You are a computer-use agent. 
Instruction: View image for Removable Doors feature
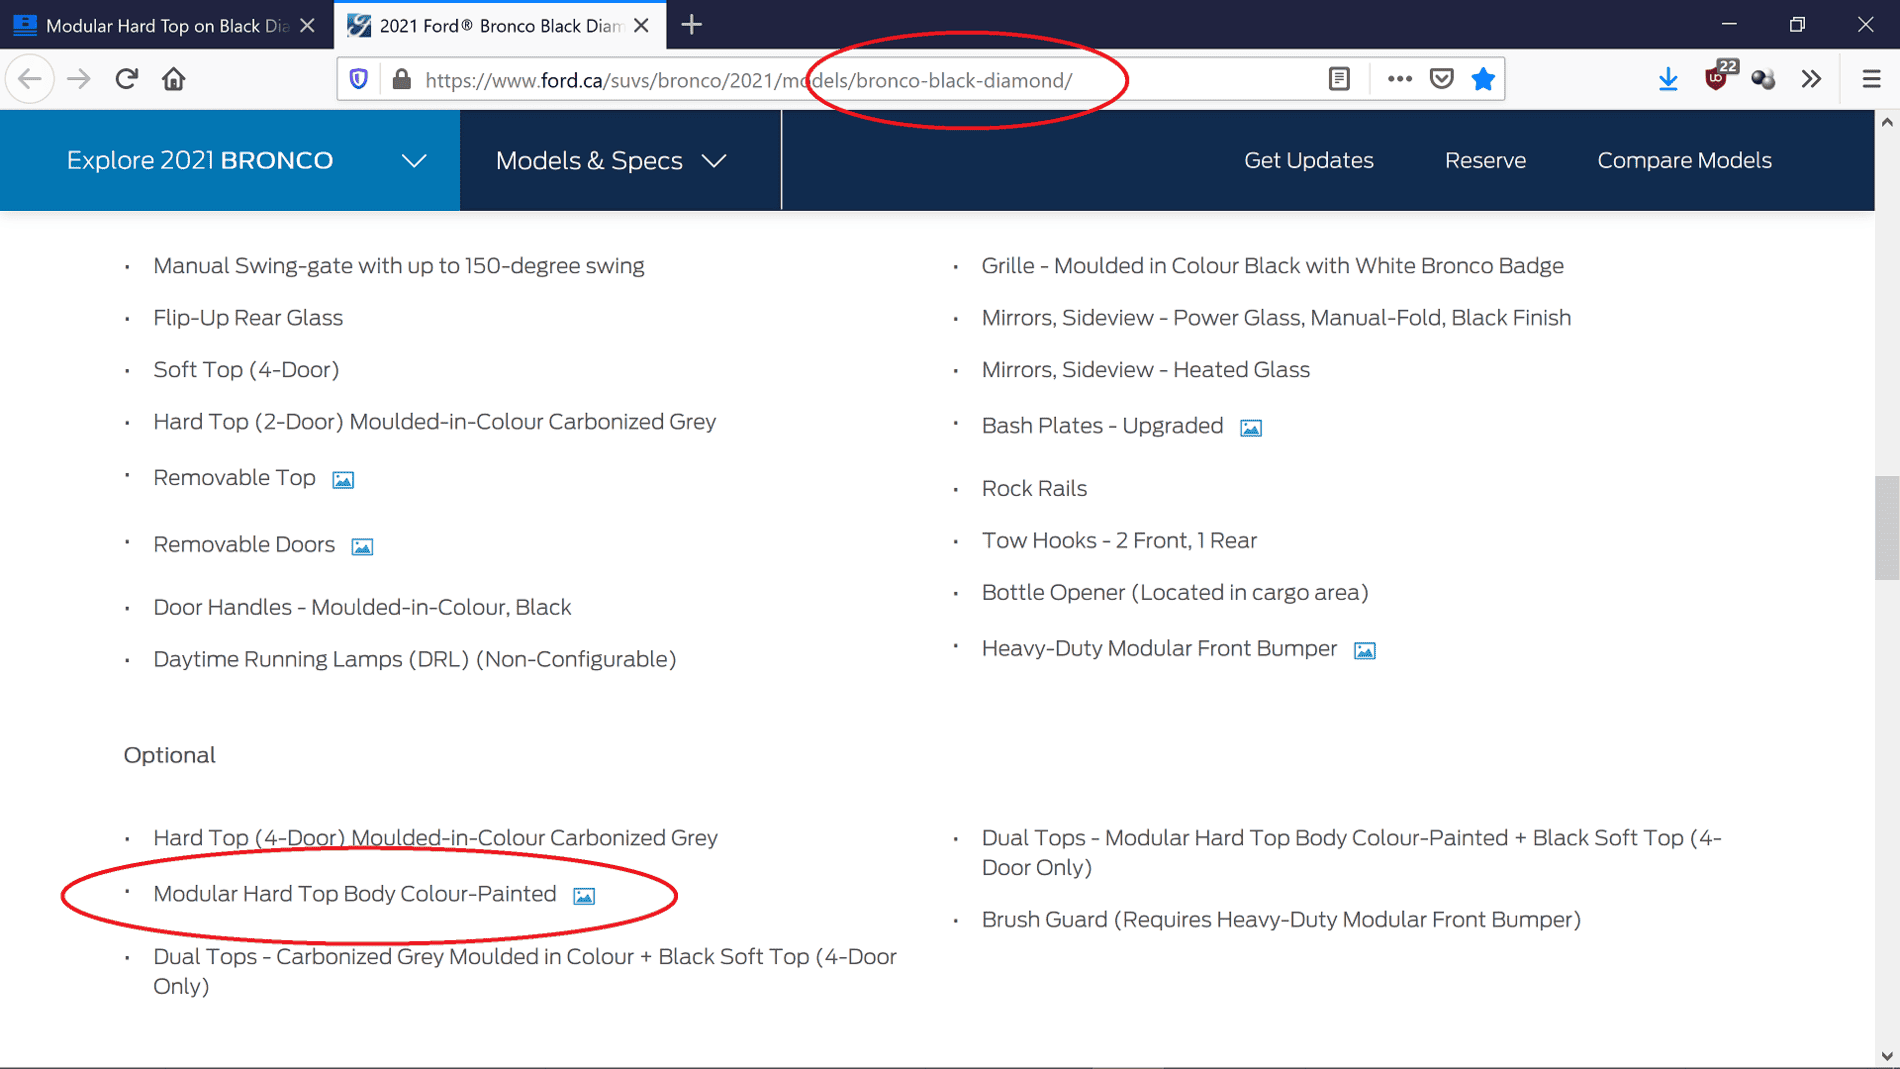tap(362, 547)
